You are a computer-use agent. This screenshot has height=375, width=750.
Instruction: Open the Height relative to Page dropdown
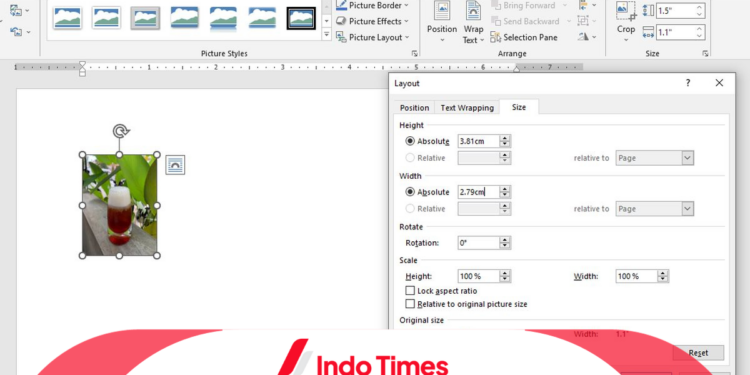click(688, 158)
